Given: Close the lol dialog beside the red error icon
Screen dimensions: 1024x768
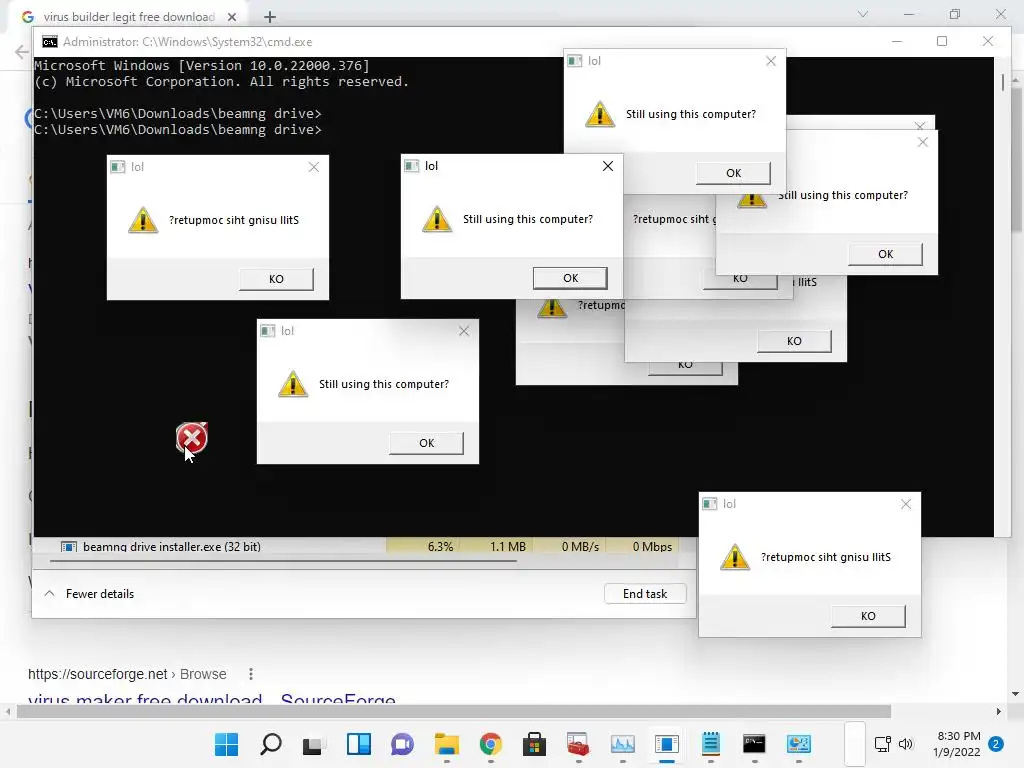Looking at the screenshot, I should [x=464, y=331].
